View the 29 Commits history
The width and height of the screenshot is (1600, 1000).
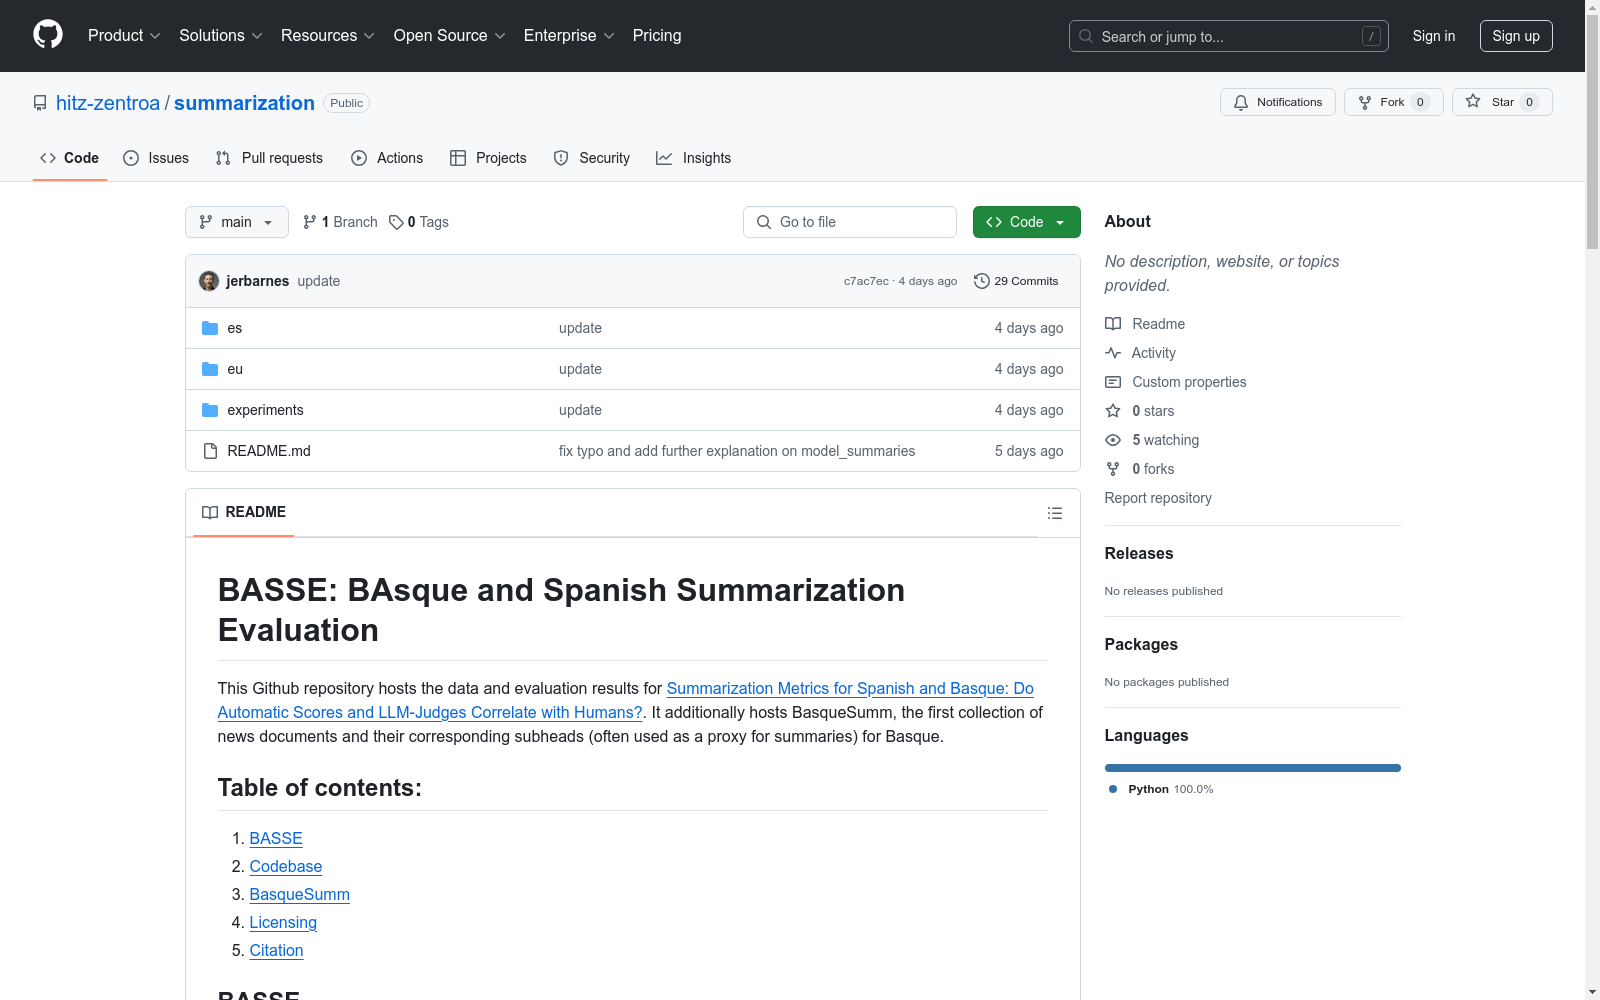point(1016,281)
